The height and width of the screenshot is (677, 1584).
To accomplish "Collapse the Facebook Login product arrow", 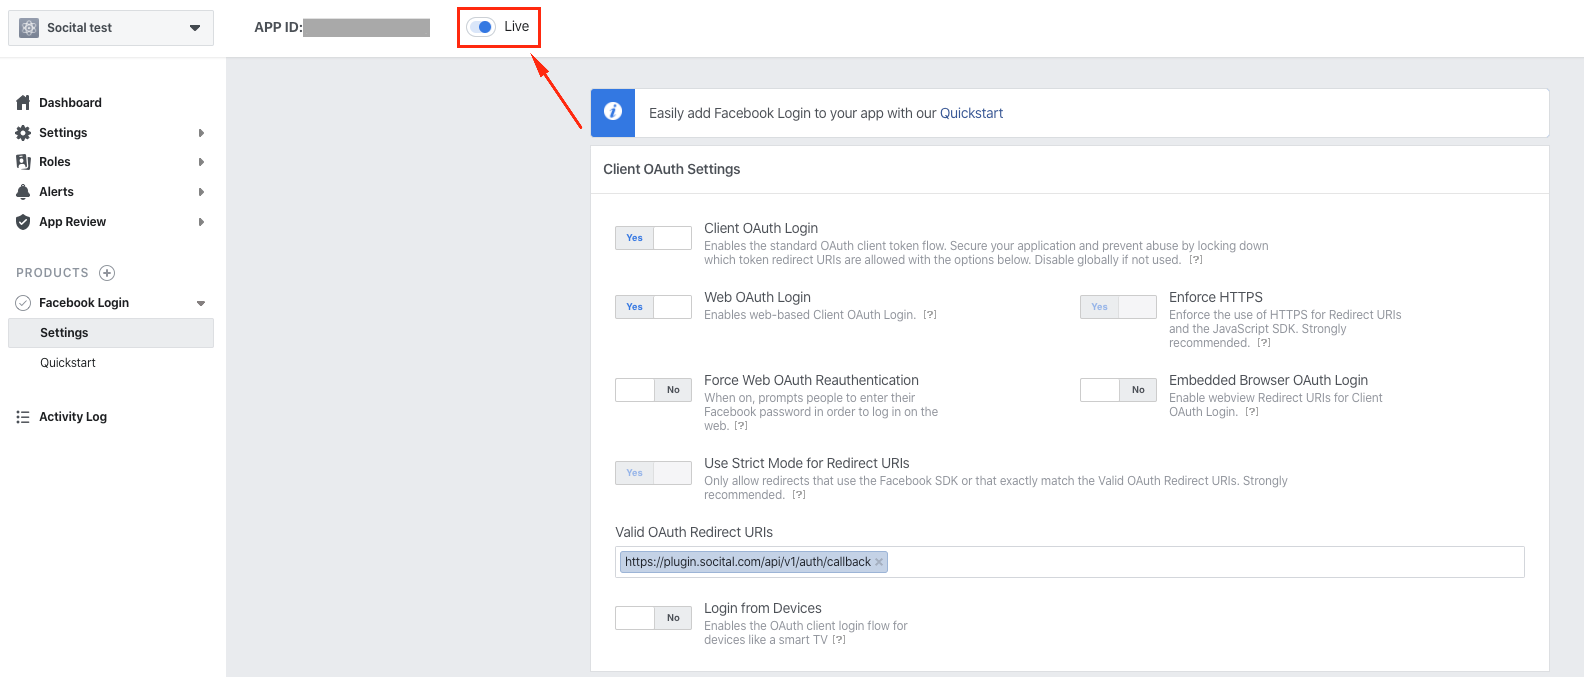I will [x=201, y=303].
